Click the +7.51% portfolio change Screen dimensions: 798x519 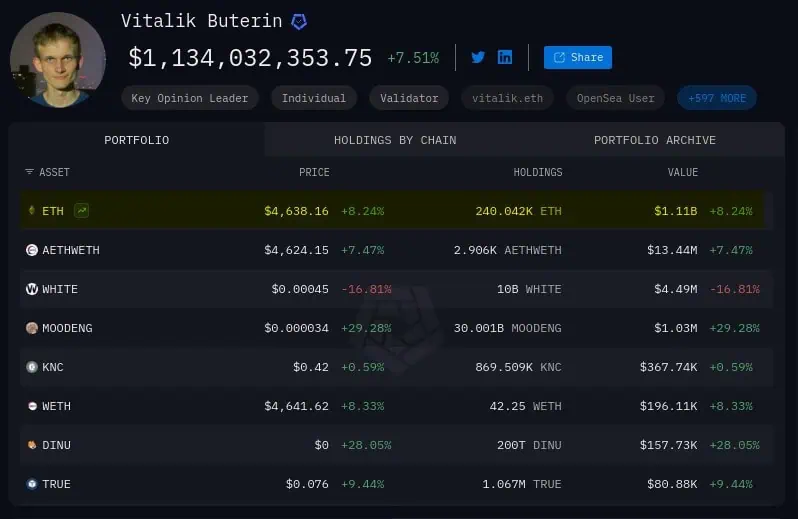pyautogui.click(x=413, y=58)
